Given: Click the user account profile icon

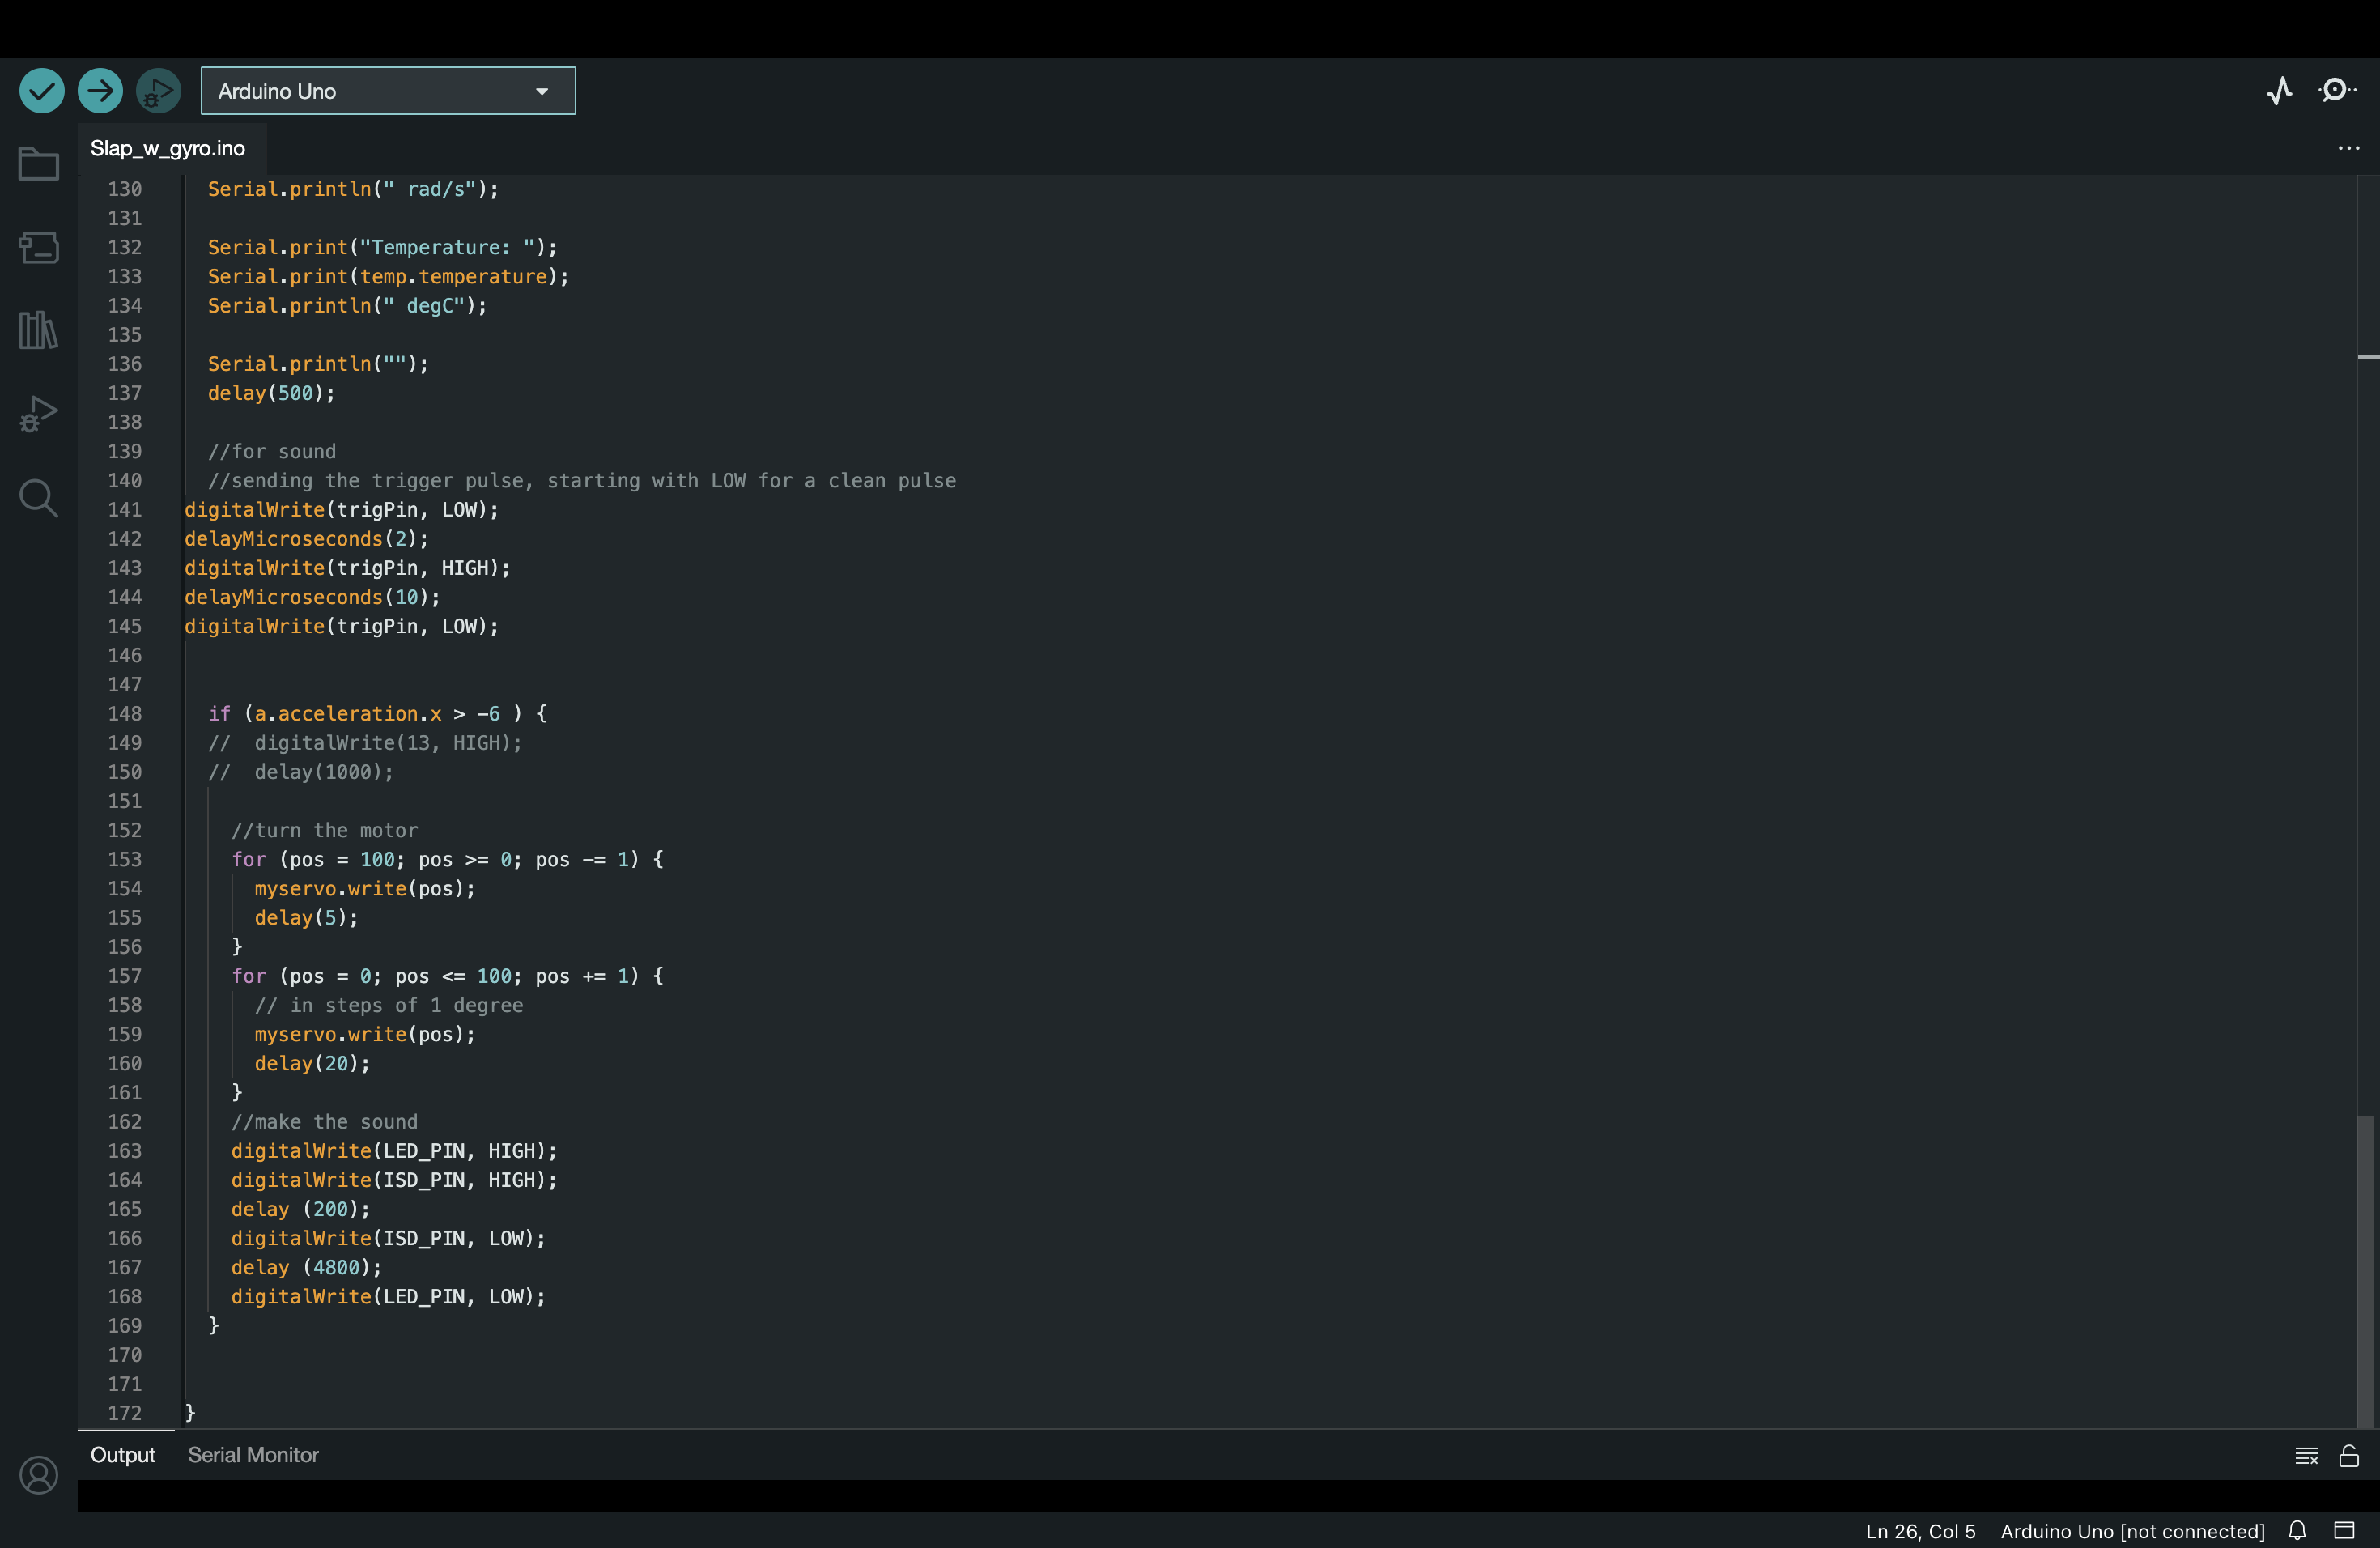Looking at the screenshot, I should (39, 1475).
